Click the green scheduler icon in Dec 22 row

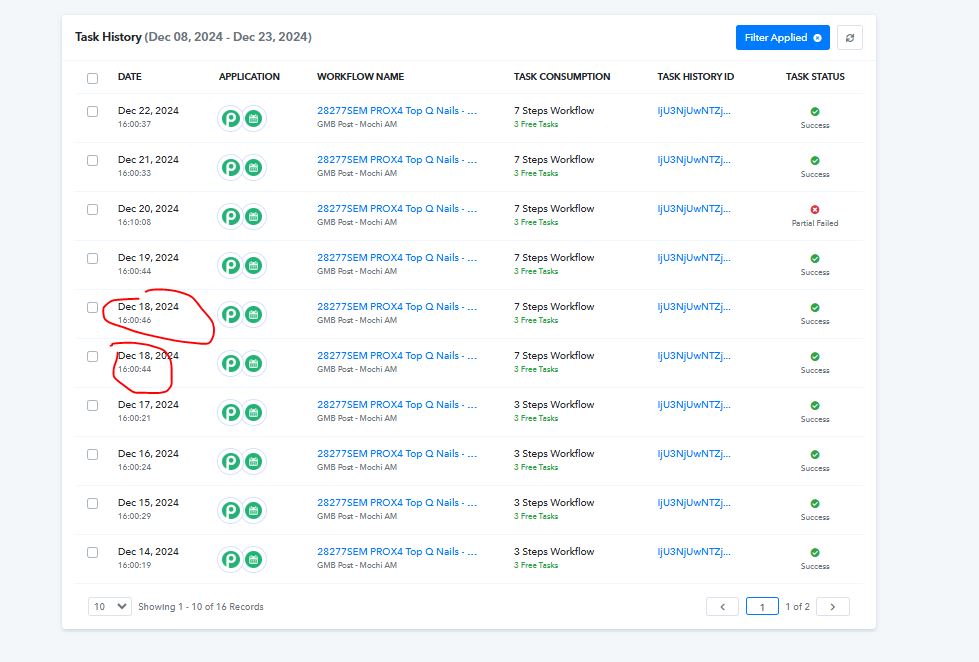pos(253,118)
